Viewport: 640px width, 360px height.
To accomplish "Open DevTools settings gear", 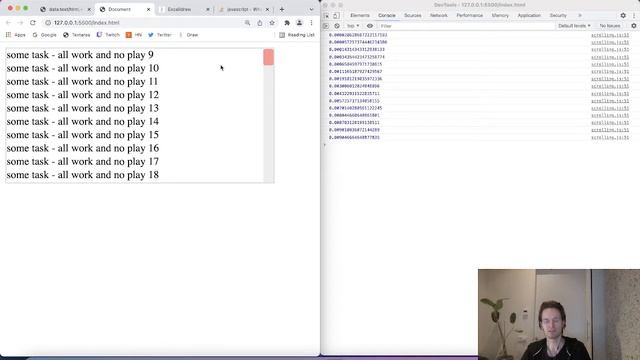I will point(623,16).
